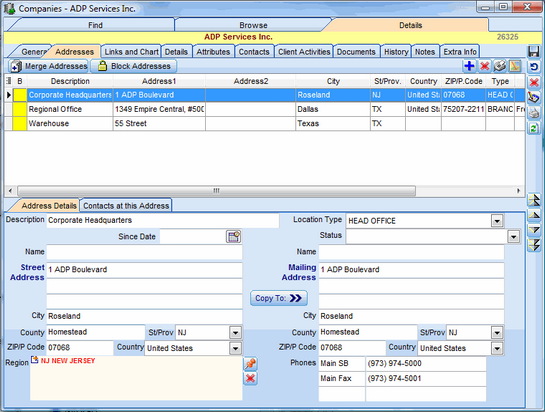This screenshot has height=412, width=545.
Task: Click the yellow B cell of Warehouse row
Action: click(x=20, y=123)
